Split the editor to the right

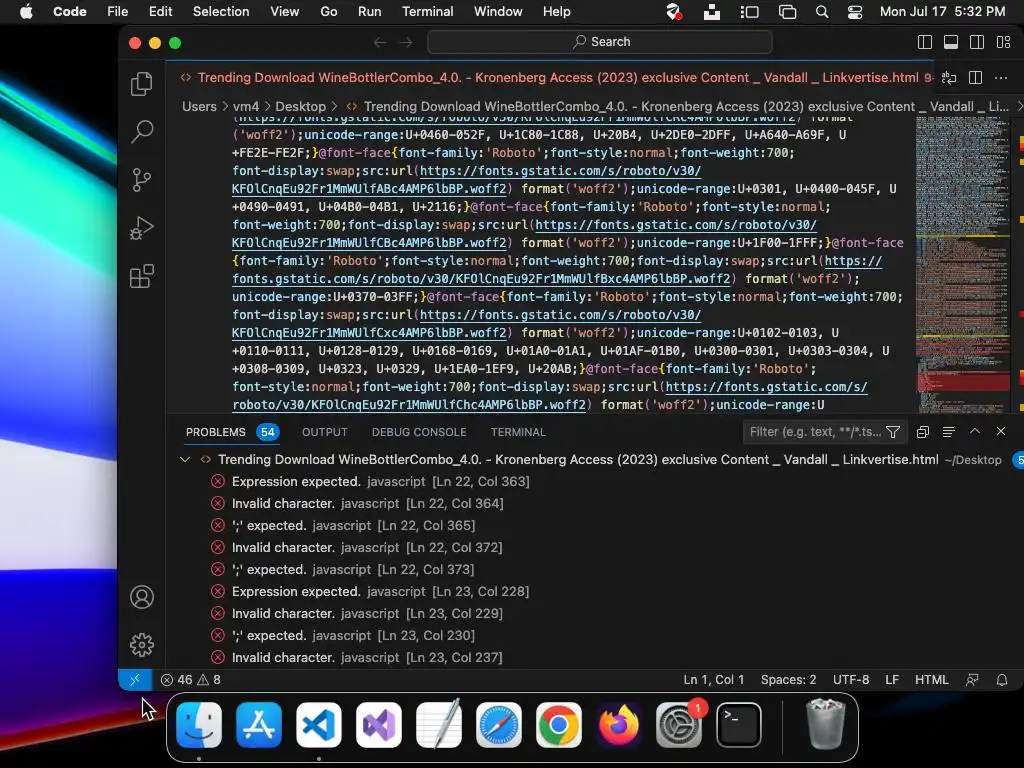(x=976, y=78)
